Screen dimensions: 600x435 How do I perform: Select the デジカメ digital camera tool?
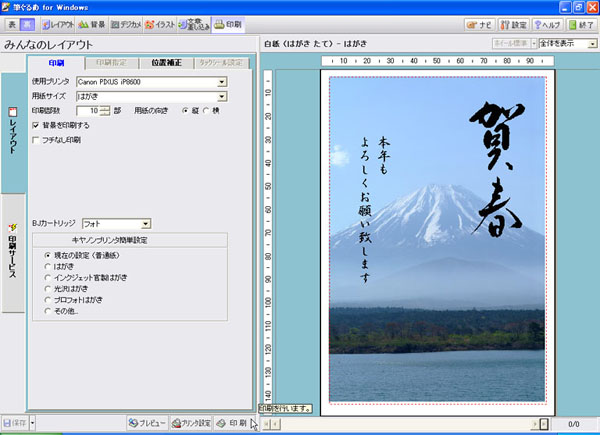tap(126, 23)
